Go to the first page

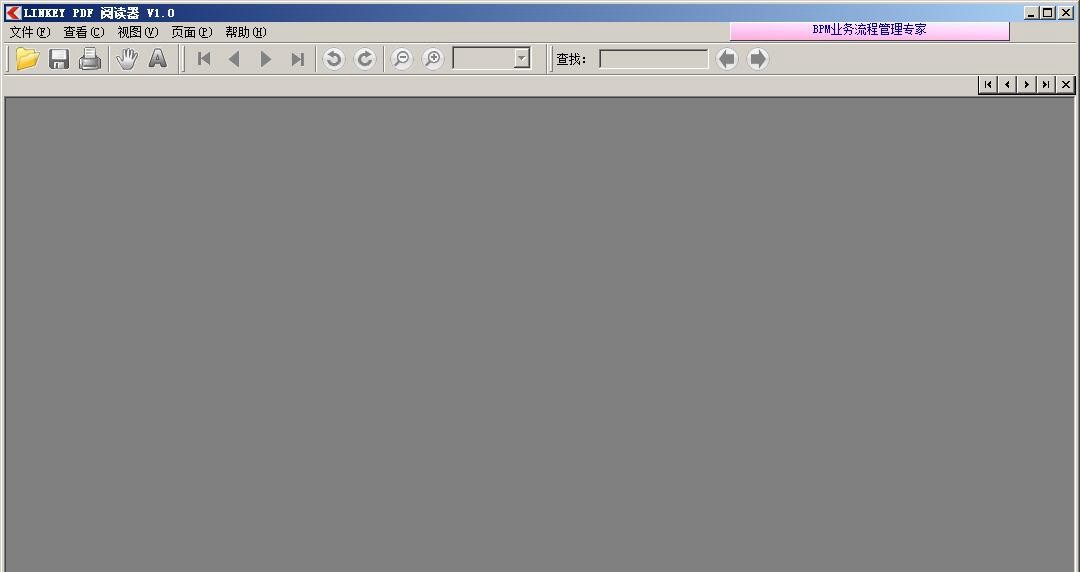point(204,59)
